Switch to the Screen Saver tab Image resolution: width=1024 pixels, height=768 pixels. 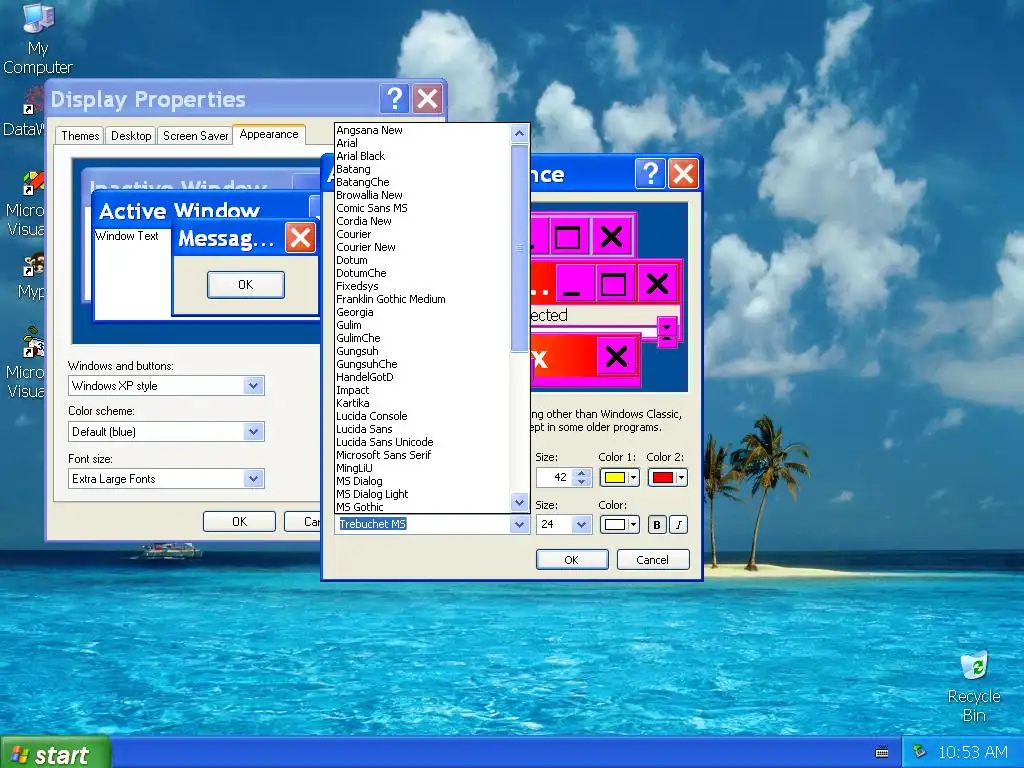[x=195, y=136]
